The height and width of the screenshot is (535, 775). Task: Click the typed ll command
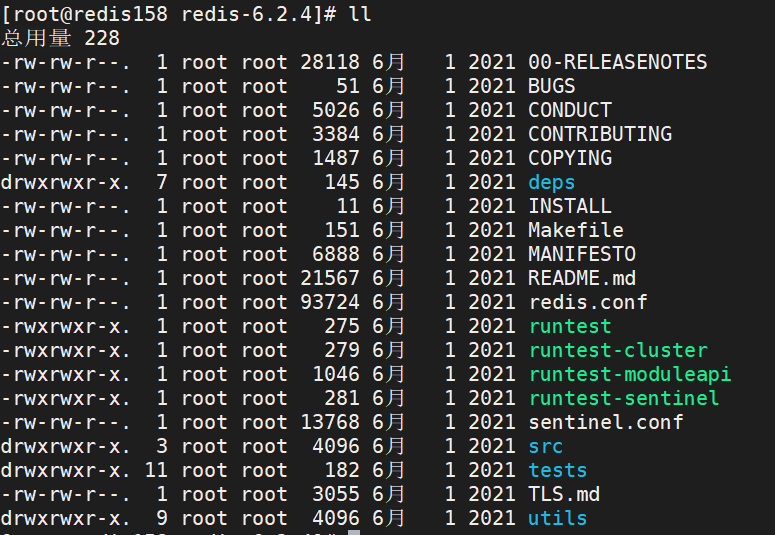click(360, 14)
